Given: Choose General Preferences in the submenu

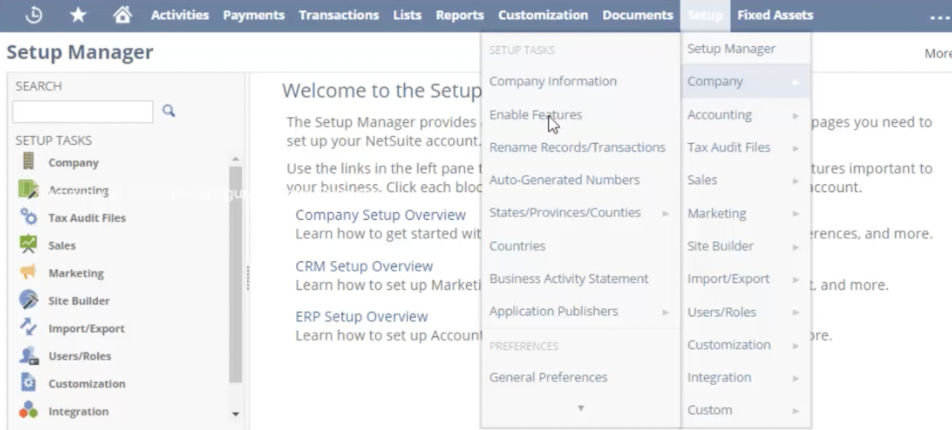Looking at the screenshot, I should click(548, 378).
